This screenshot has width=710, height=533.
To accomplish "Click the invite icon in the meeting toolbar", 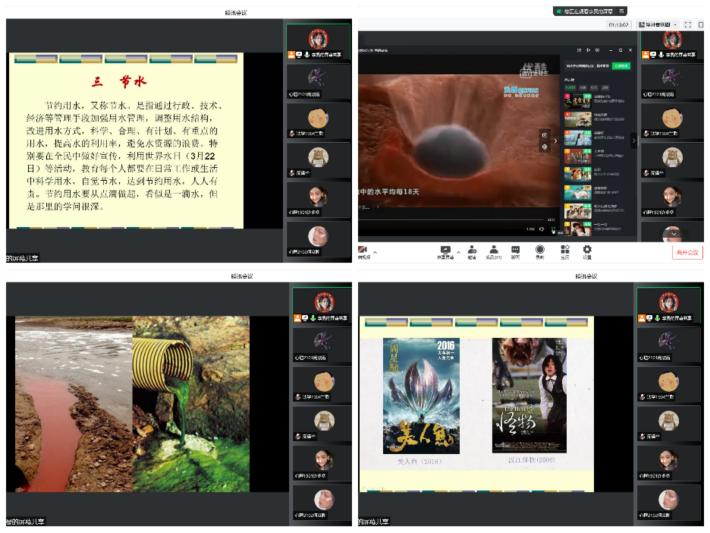I will click(472, 250).
